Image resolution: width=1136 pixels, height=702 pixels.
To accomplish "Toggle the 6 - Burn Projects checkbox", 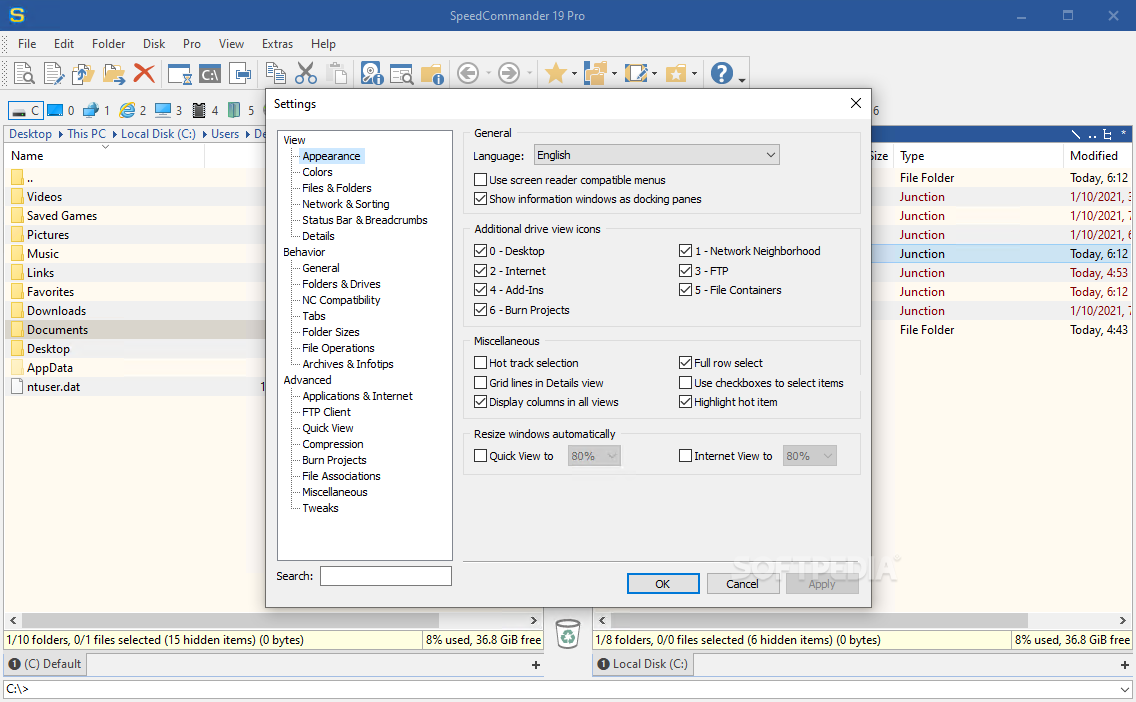I will point(480,310).
